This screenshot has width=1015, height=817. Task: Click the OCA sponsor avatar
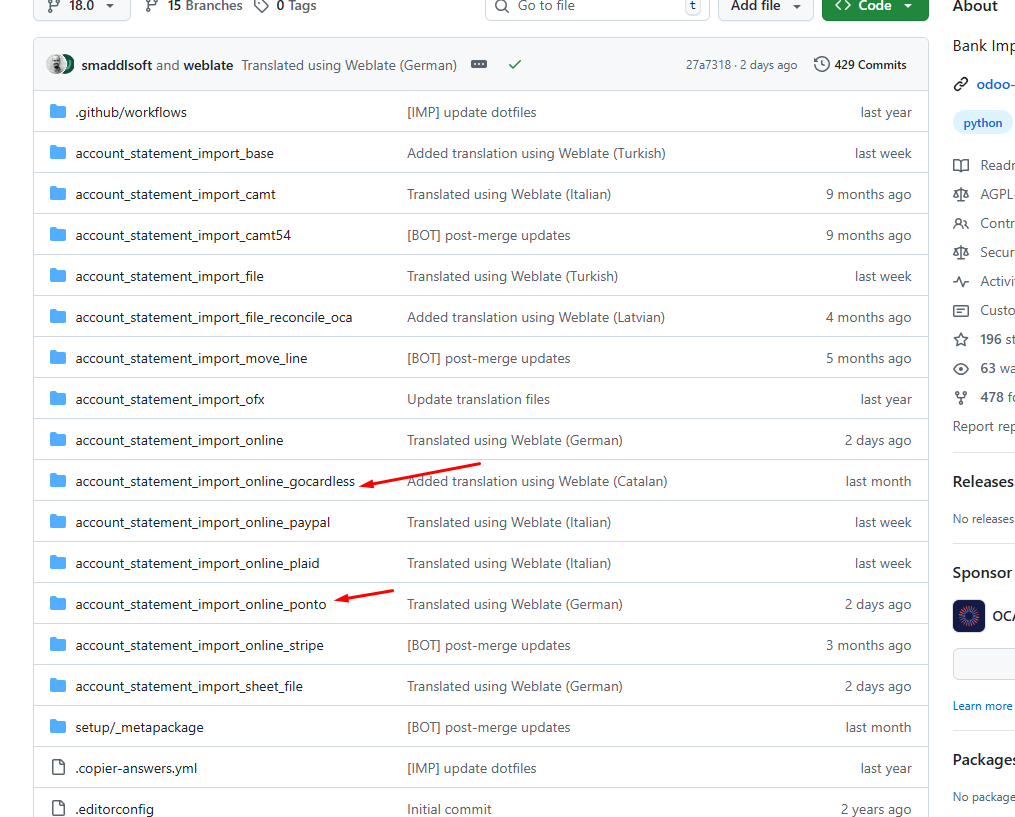point(969,616)
